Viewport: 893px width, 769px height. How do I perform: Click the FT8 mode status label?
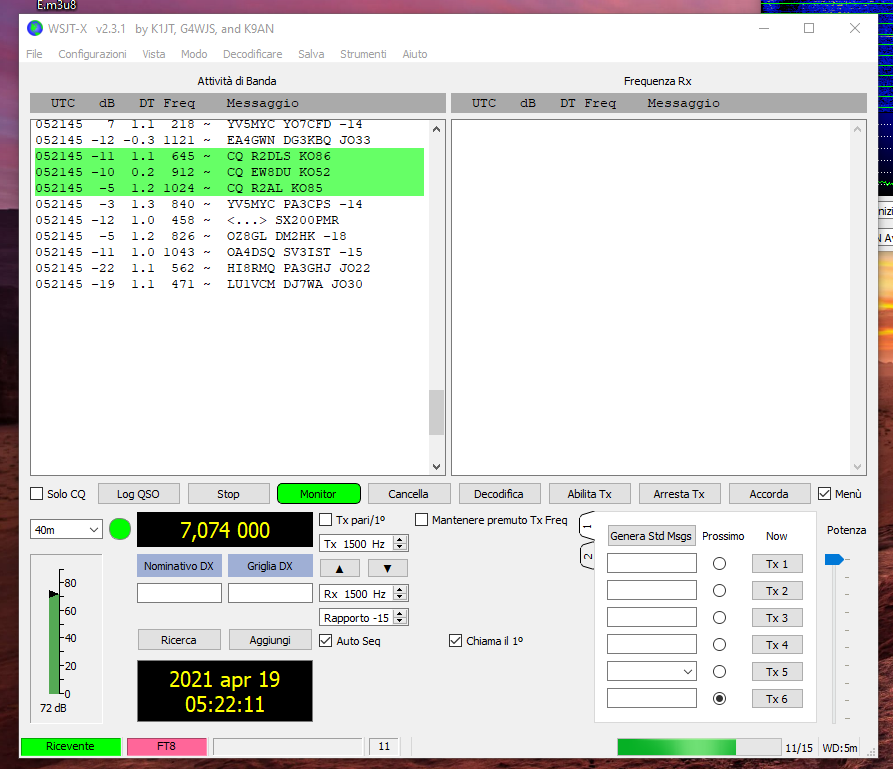pos(166,746)
